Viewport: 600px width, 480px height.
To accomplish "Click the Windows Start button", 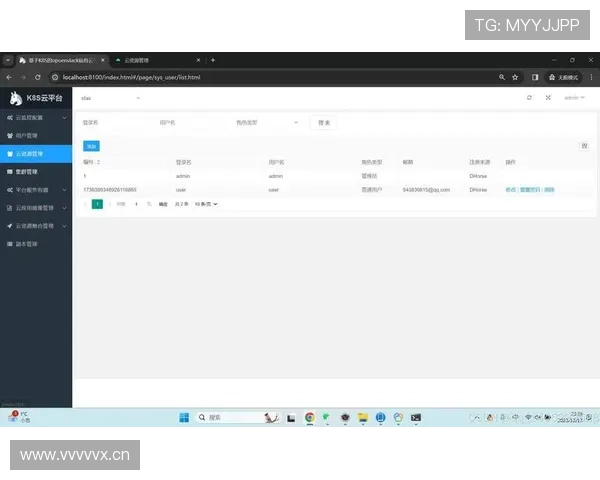I will [184, 417].
